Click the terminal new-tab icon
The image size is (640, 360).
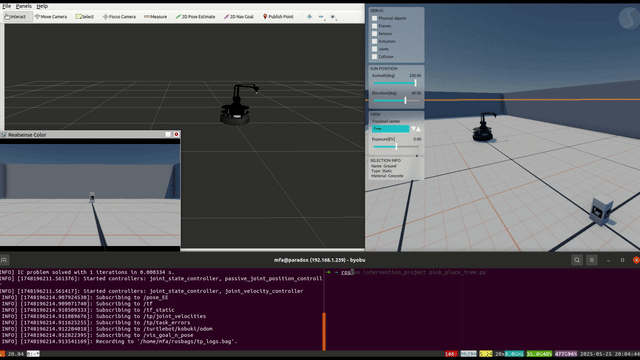pos(4,260)
